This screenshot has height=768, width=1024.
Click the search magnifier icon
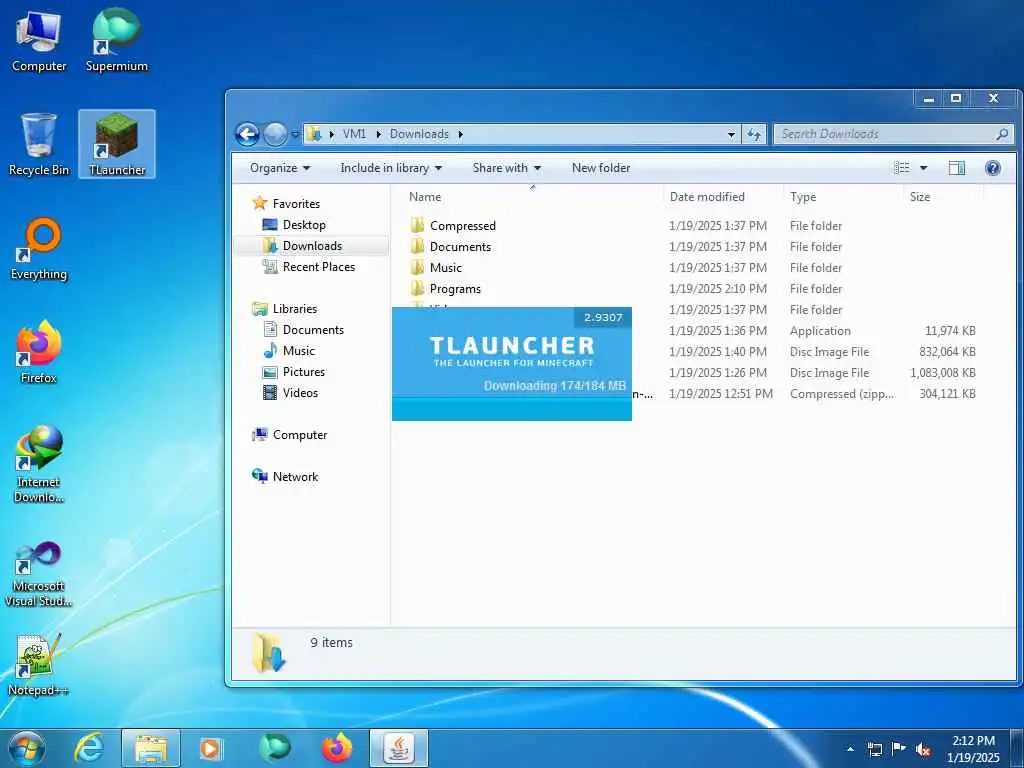[x=1002, y=134]
